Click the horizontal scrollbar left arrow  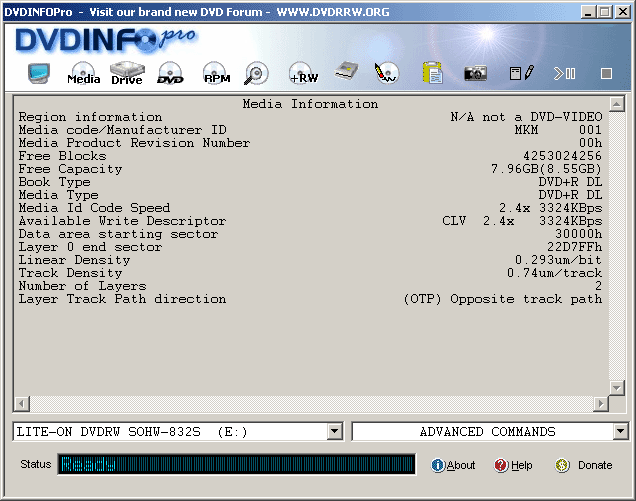click(22, 404)
